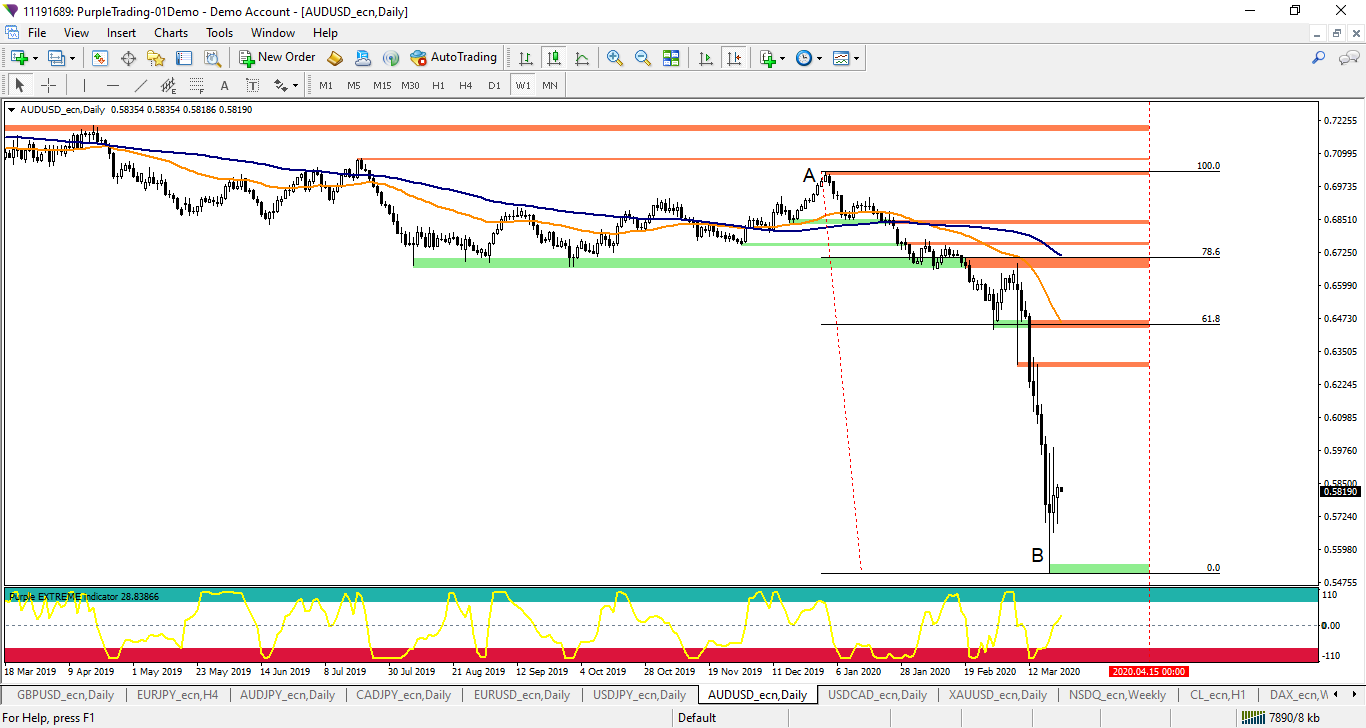Open the Insert menu
The width and height of the screenshot is (1366, 728).
122,33
